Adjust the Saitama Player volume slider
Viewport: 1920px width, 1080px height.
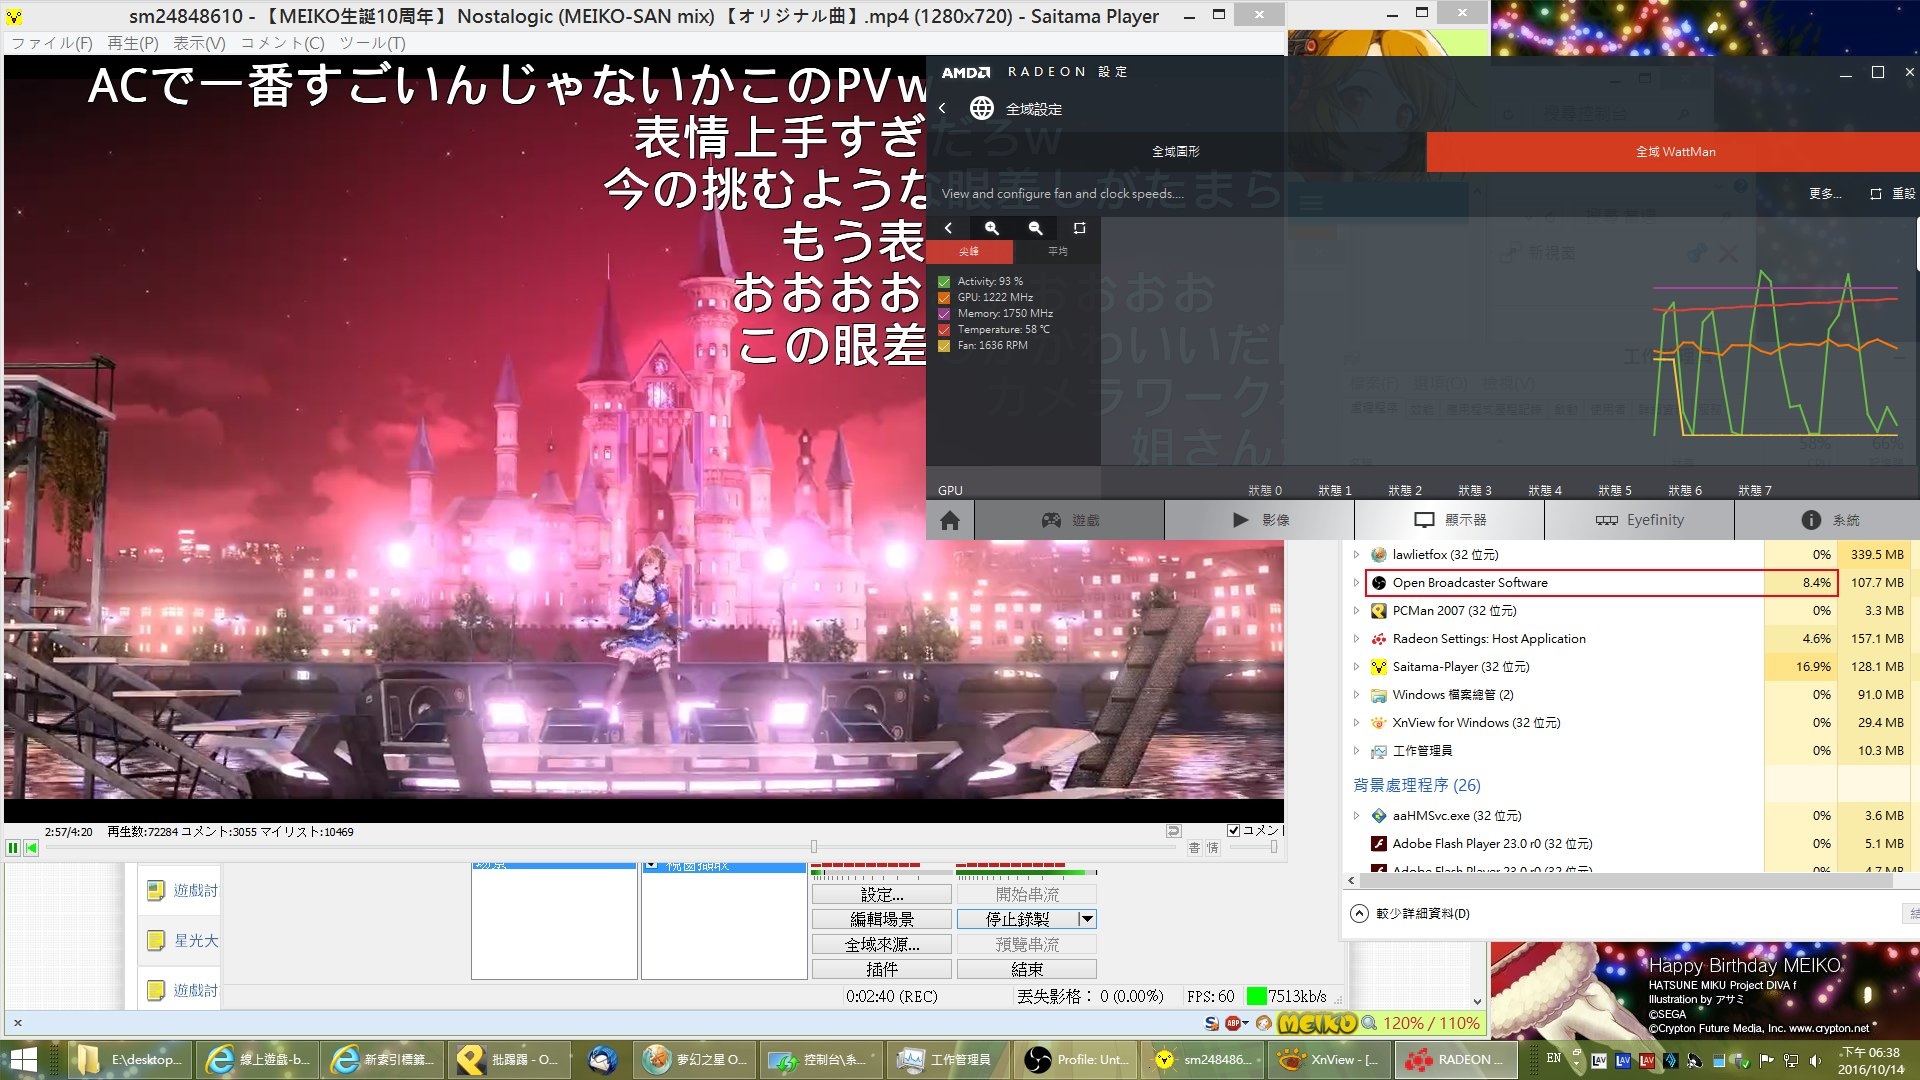(x=1273, y=847)
